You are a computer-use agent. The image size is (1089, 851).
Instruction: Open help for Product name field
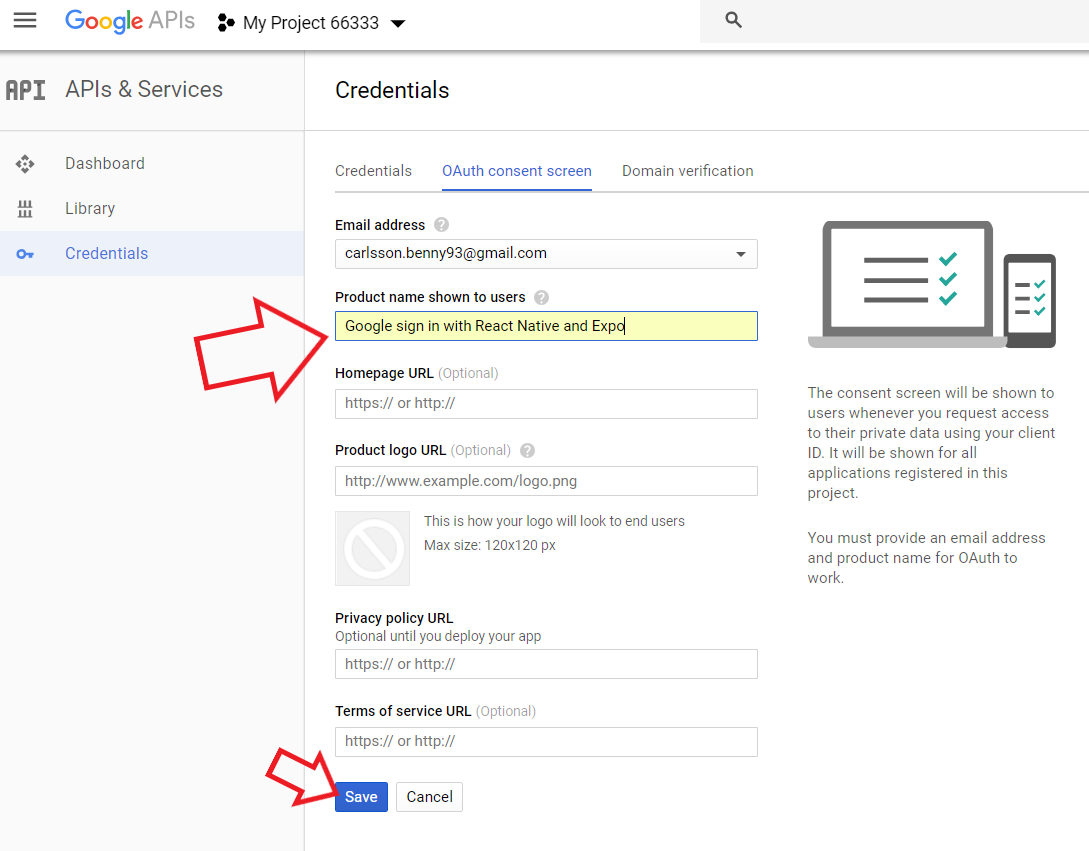pyautogui.click(x=542, y=297)
